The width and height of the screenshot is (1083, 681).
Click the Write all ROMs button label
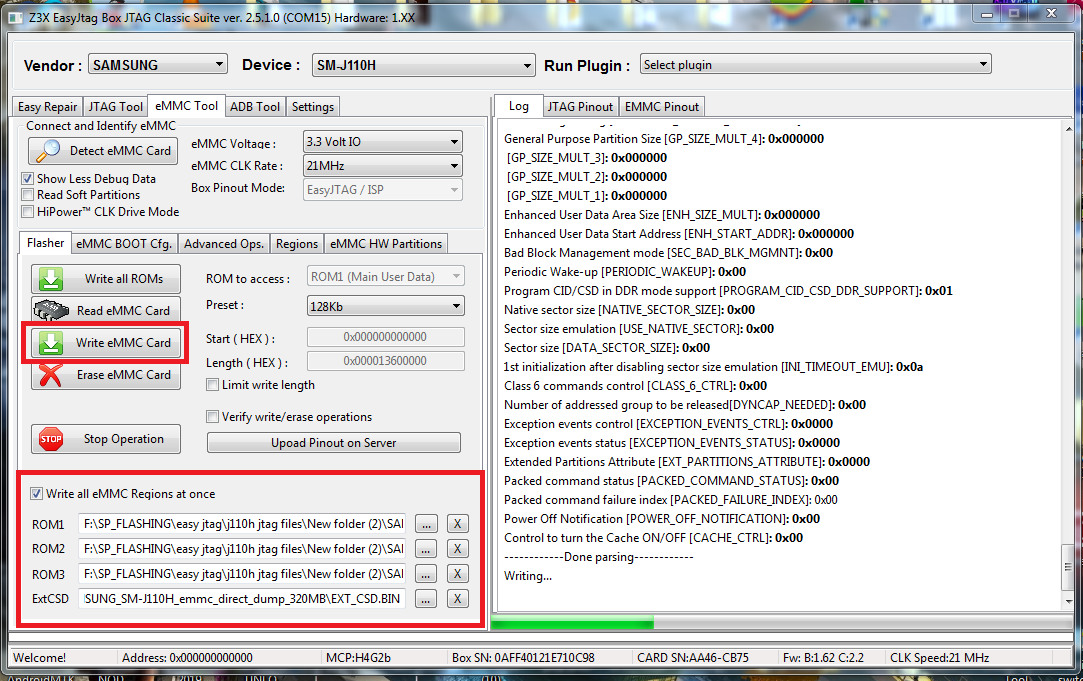124,279
